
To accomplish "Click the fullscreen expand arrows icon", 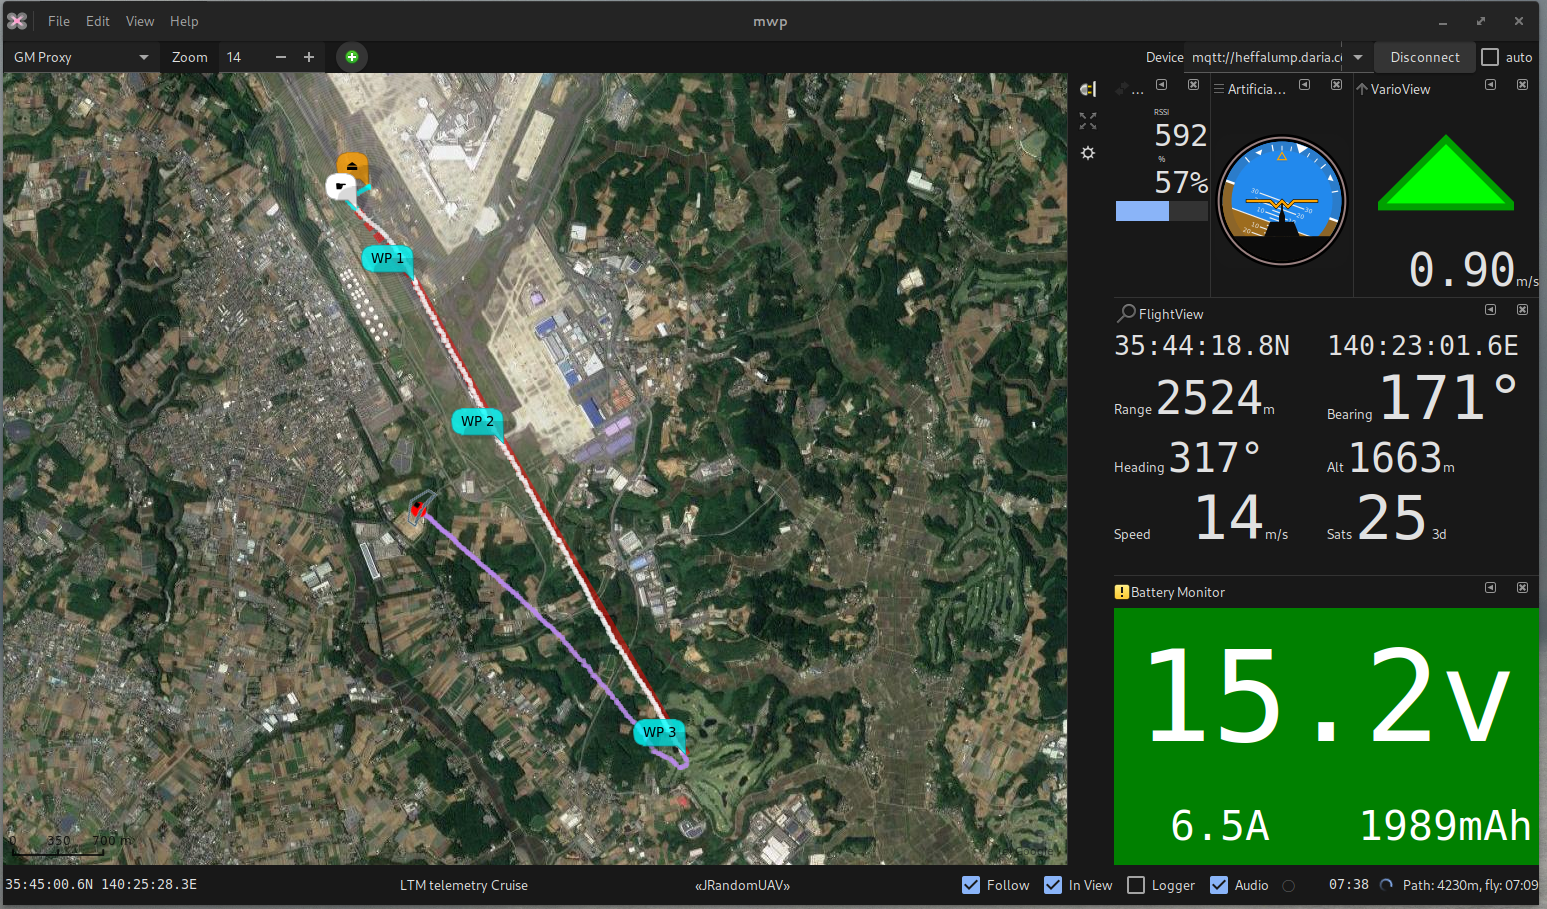I will [1088, 121].
